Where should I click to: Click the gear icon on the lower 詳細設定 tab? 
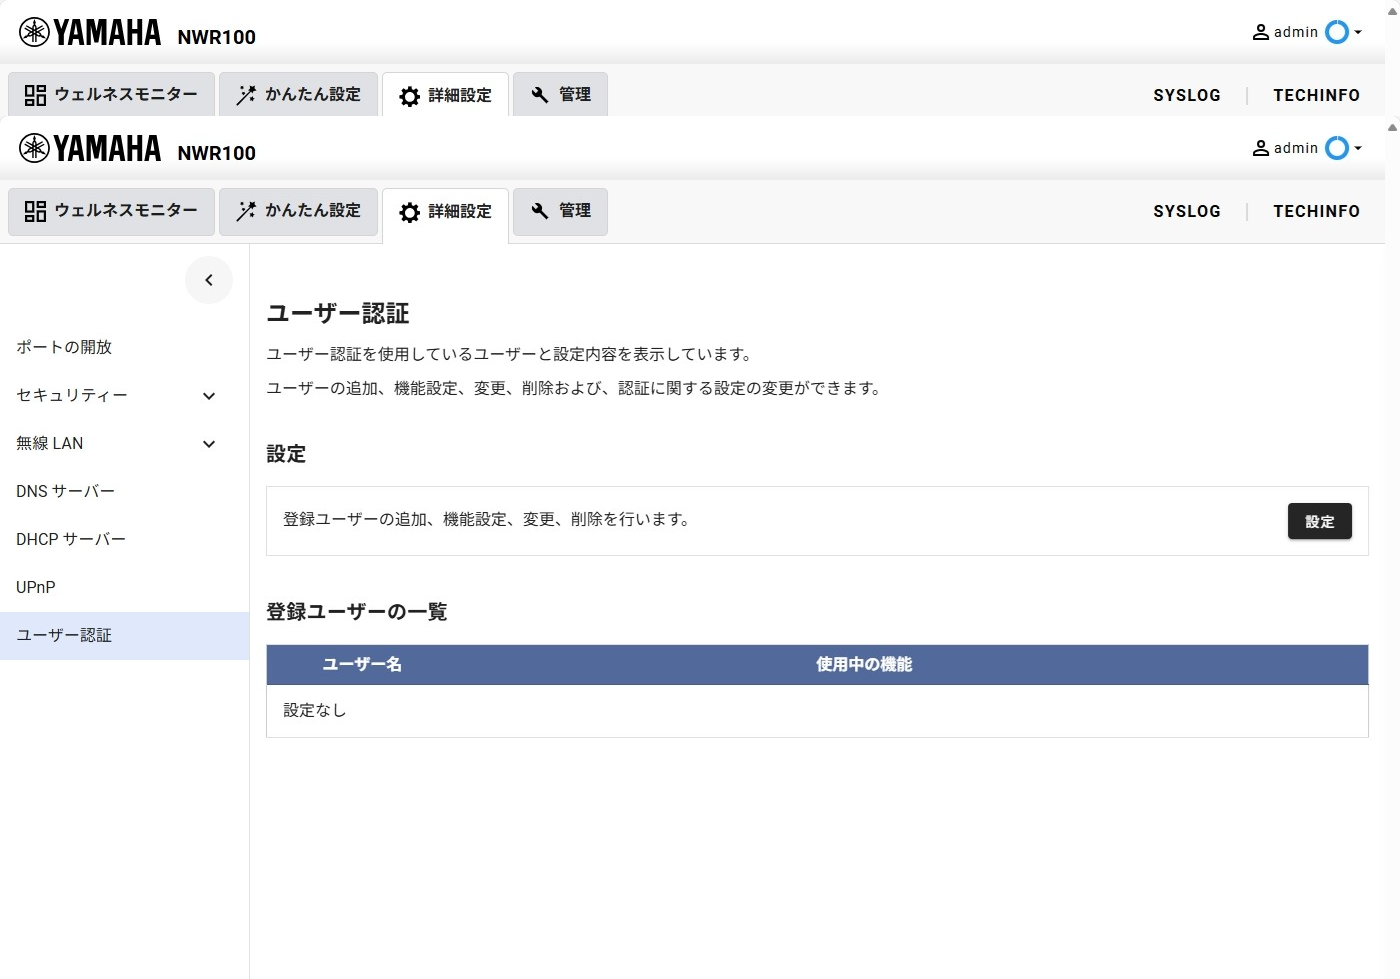pos(410,212)
